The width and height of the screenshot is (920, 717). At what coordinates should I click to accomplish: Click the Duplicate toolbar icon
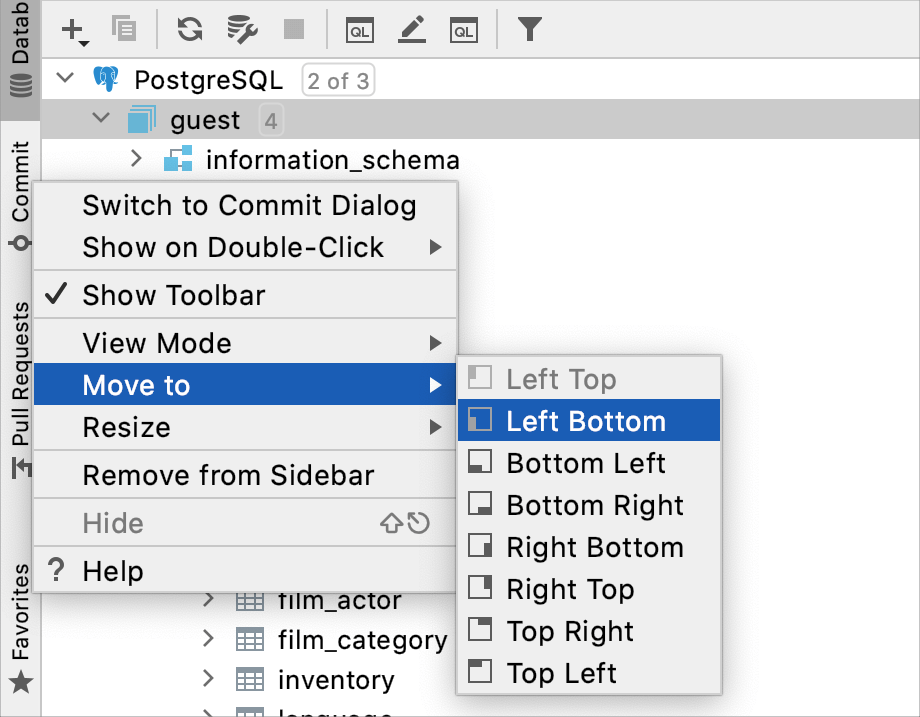point(123,30)
